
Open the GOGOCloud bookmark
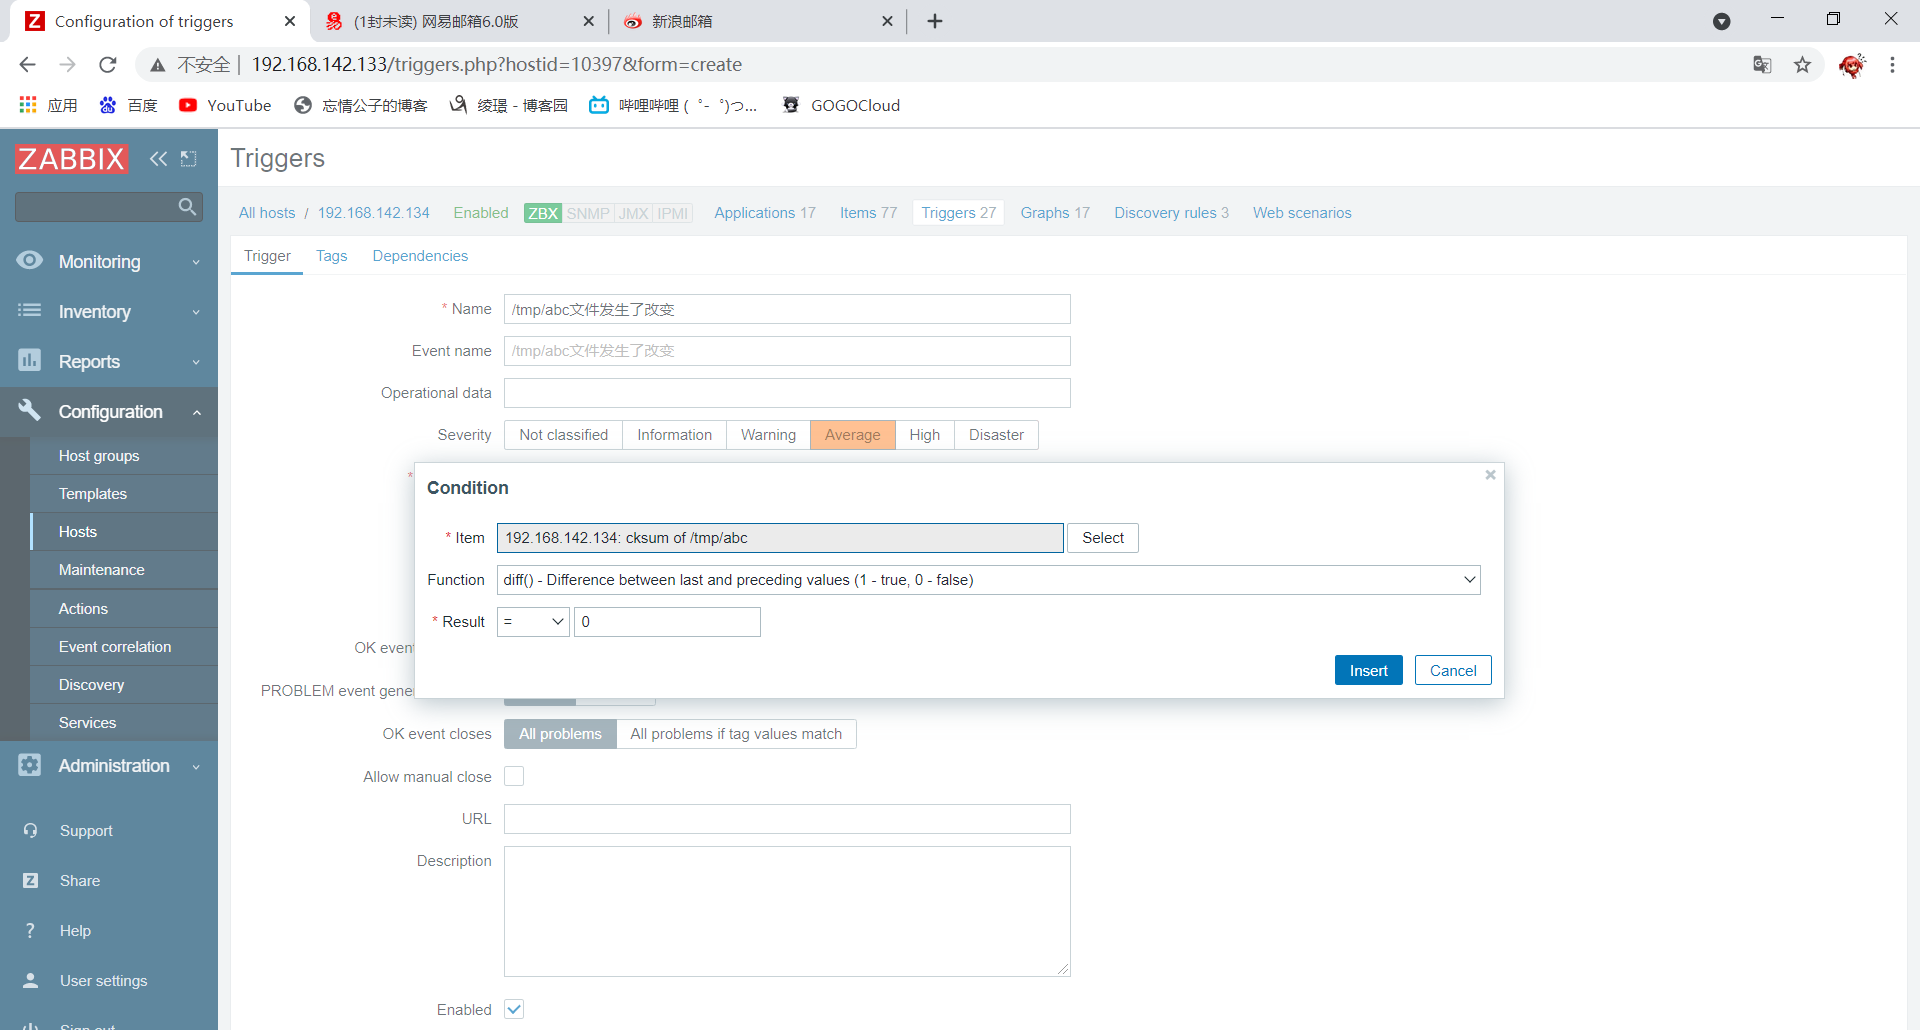click(840, 105)
